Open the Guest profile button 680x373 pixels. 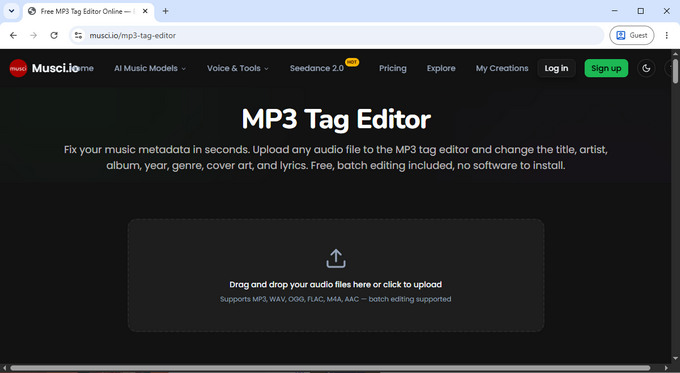[x=631, y=36]
